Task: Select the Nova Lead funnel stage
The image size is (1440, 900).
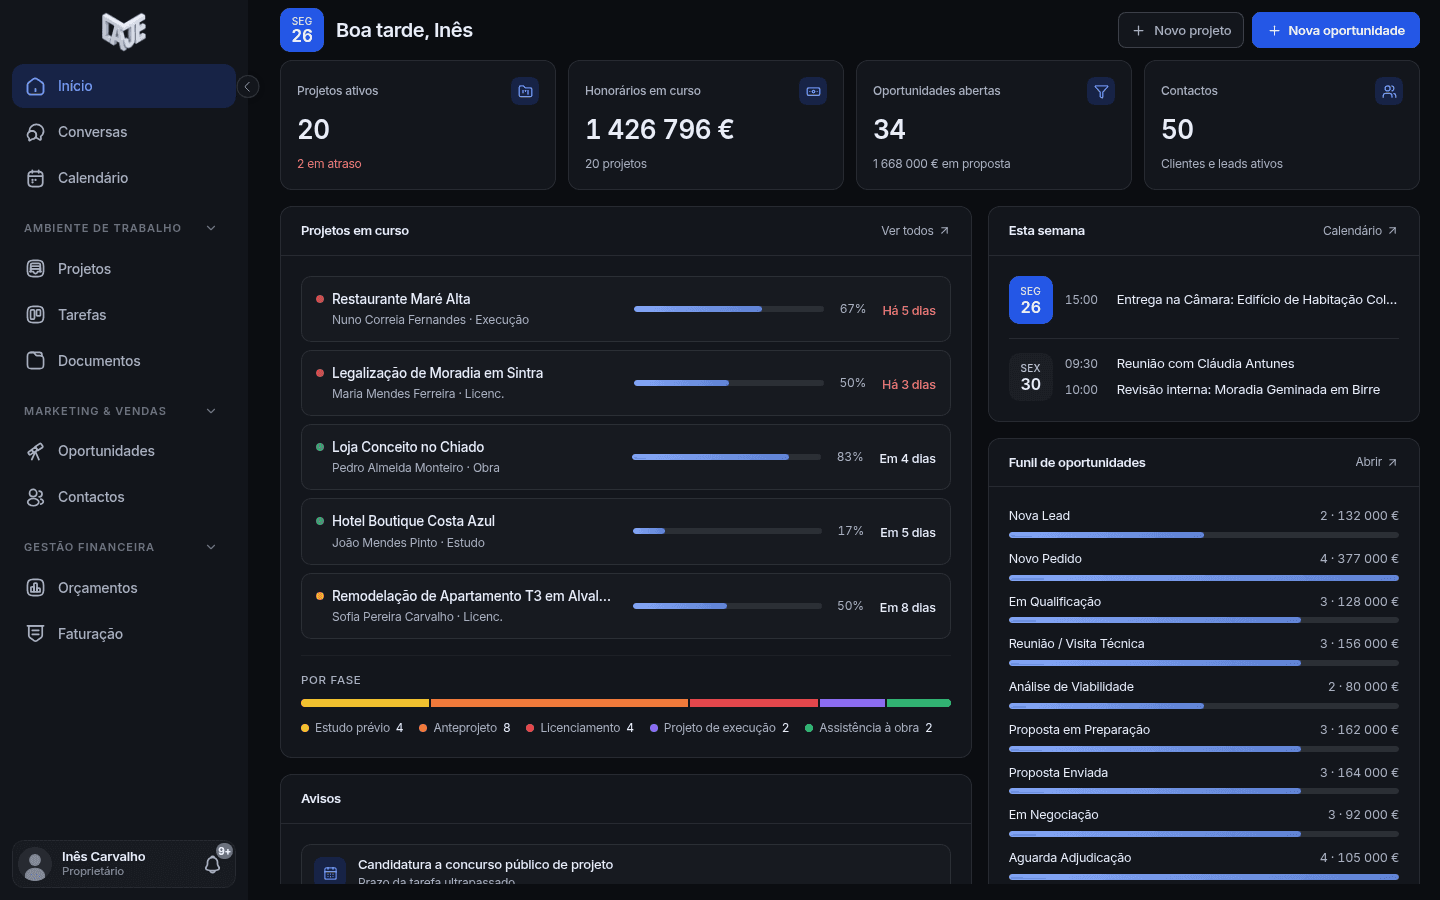Action: point(1204,523)
